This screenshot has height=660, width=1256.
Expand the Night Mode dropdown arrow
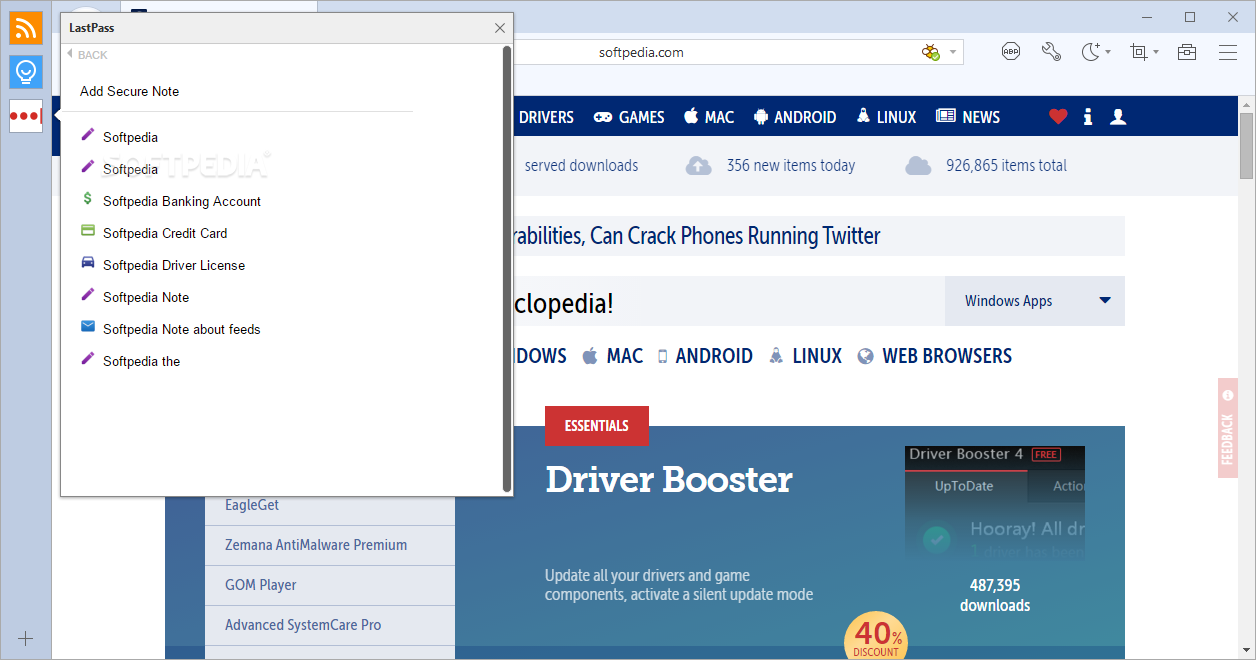pyautogui.click(x=1108, y=52)
